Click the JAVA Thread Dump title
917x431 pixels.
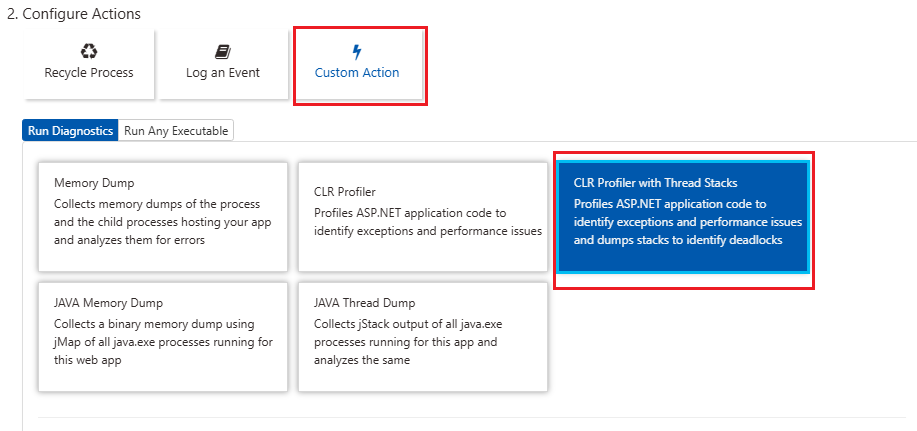click(x=364, y=303)
